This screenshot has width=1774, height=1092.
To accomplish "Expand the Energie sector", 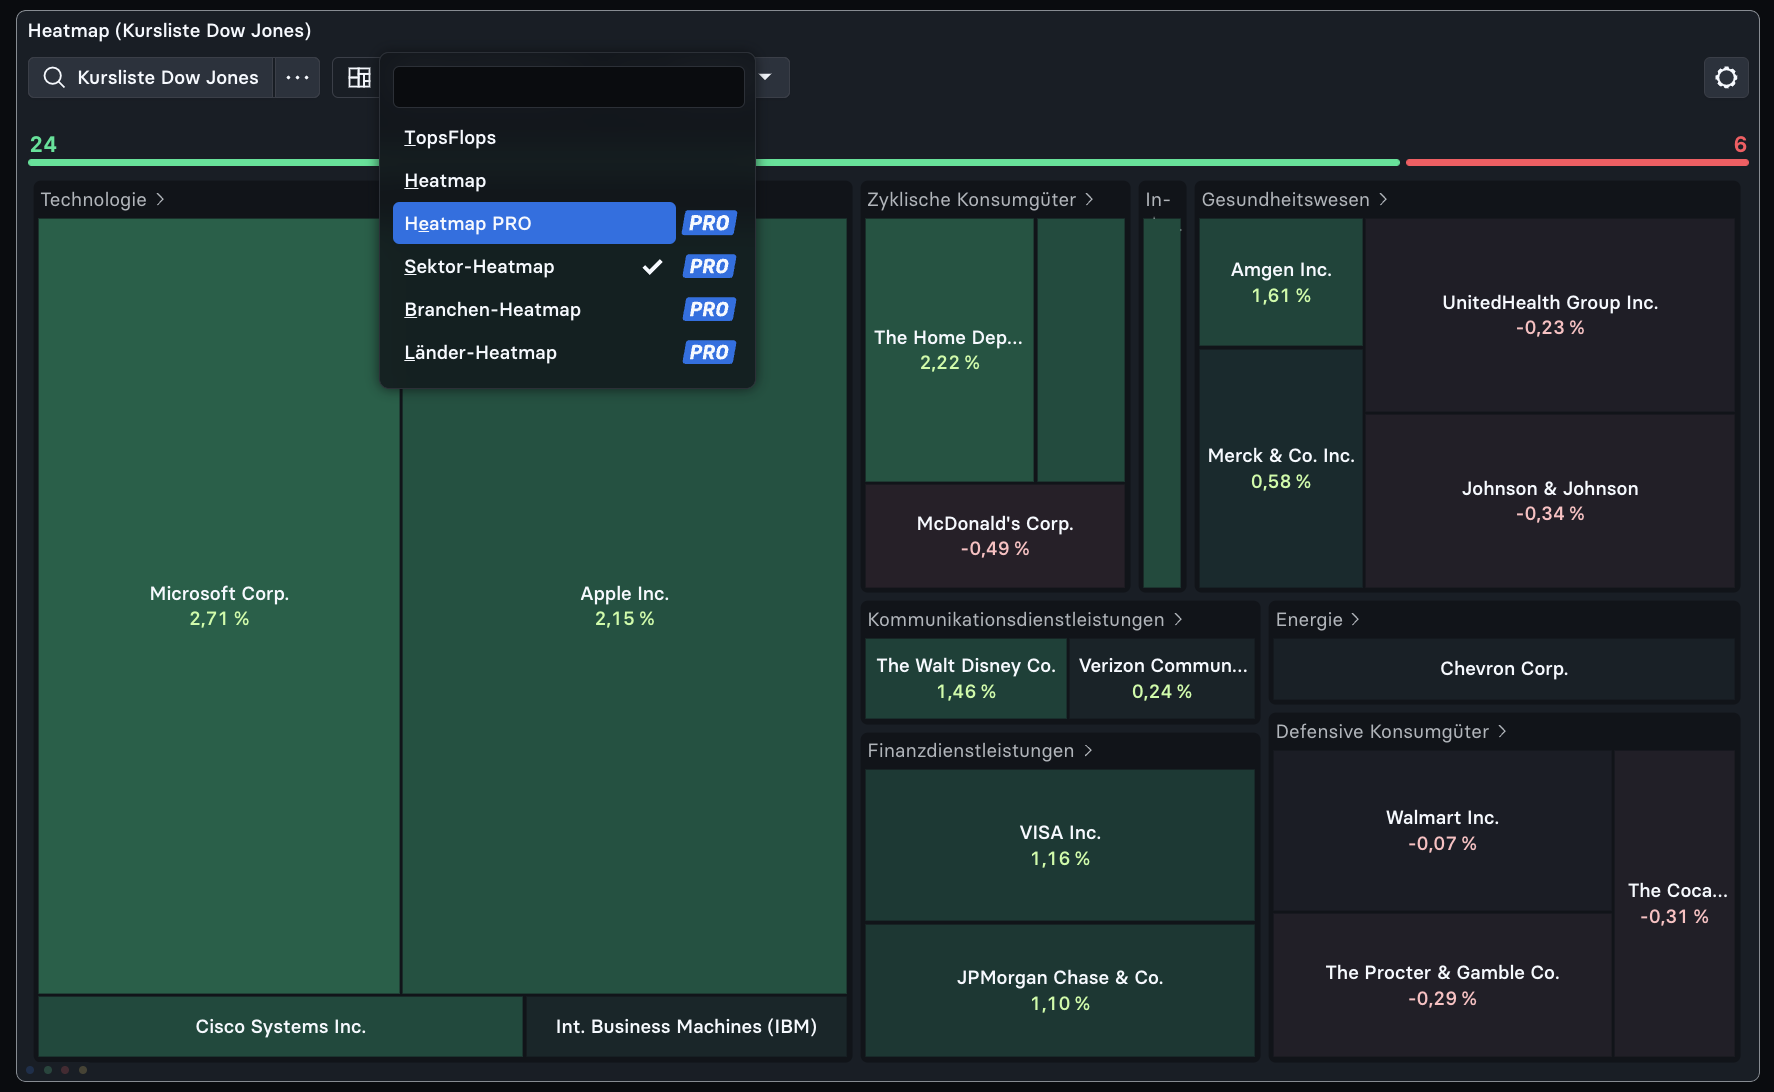I will [1317, 619].
